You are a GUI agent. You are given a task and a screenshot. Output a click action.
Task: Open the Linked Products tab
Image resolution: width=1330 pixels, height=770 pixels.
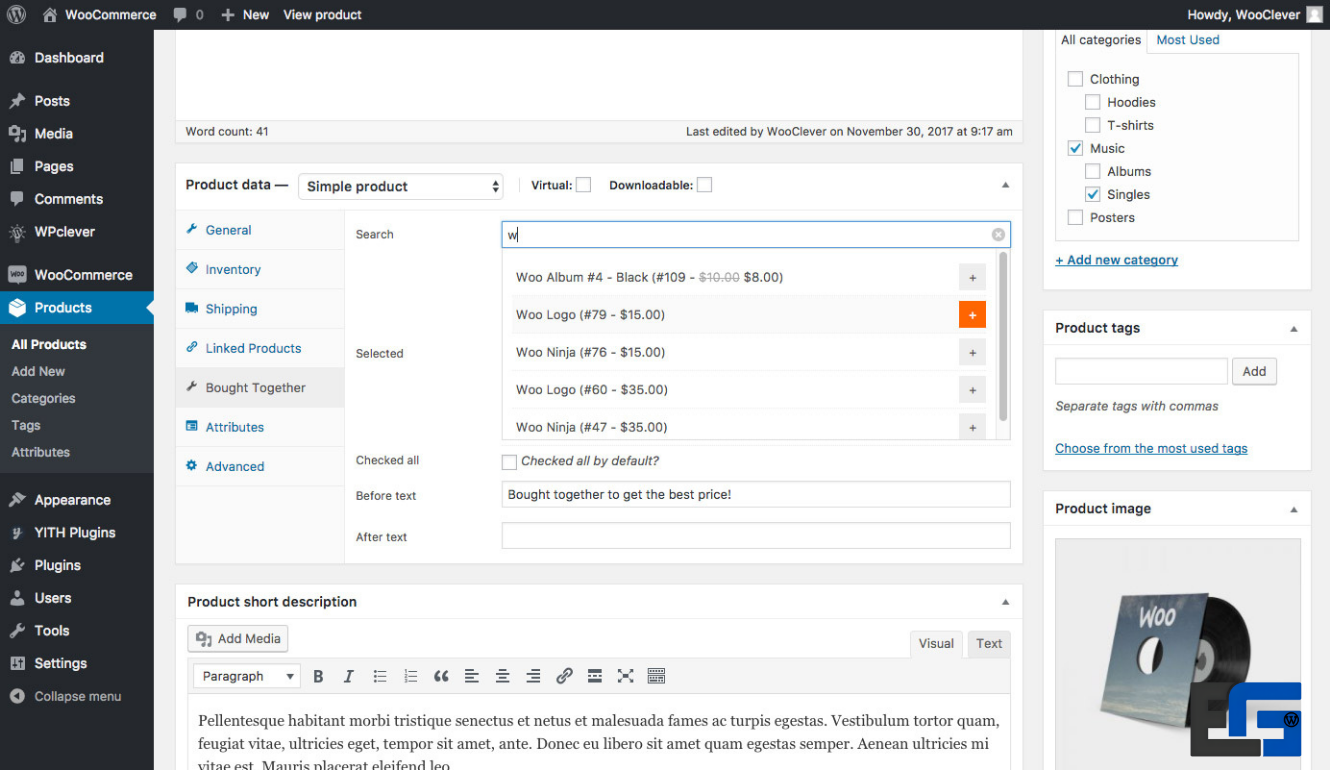[260, 348]
